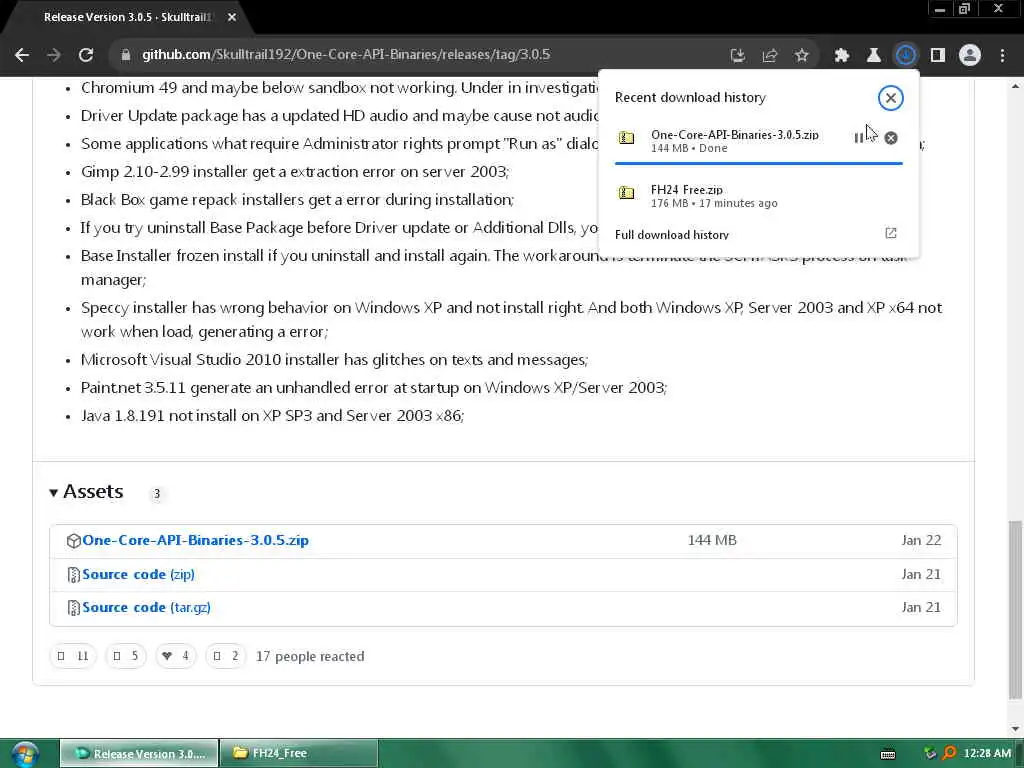Viewport: 1024px width, 768px height.
Task: Open the Chrome three-dot menu
Action: coord(1002,56)
